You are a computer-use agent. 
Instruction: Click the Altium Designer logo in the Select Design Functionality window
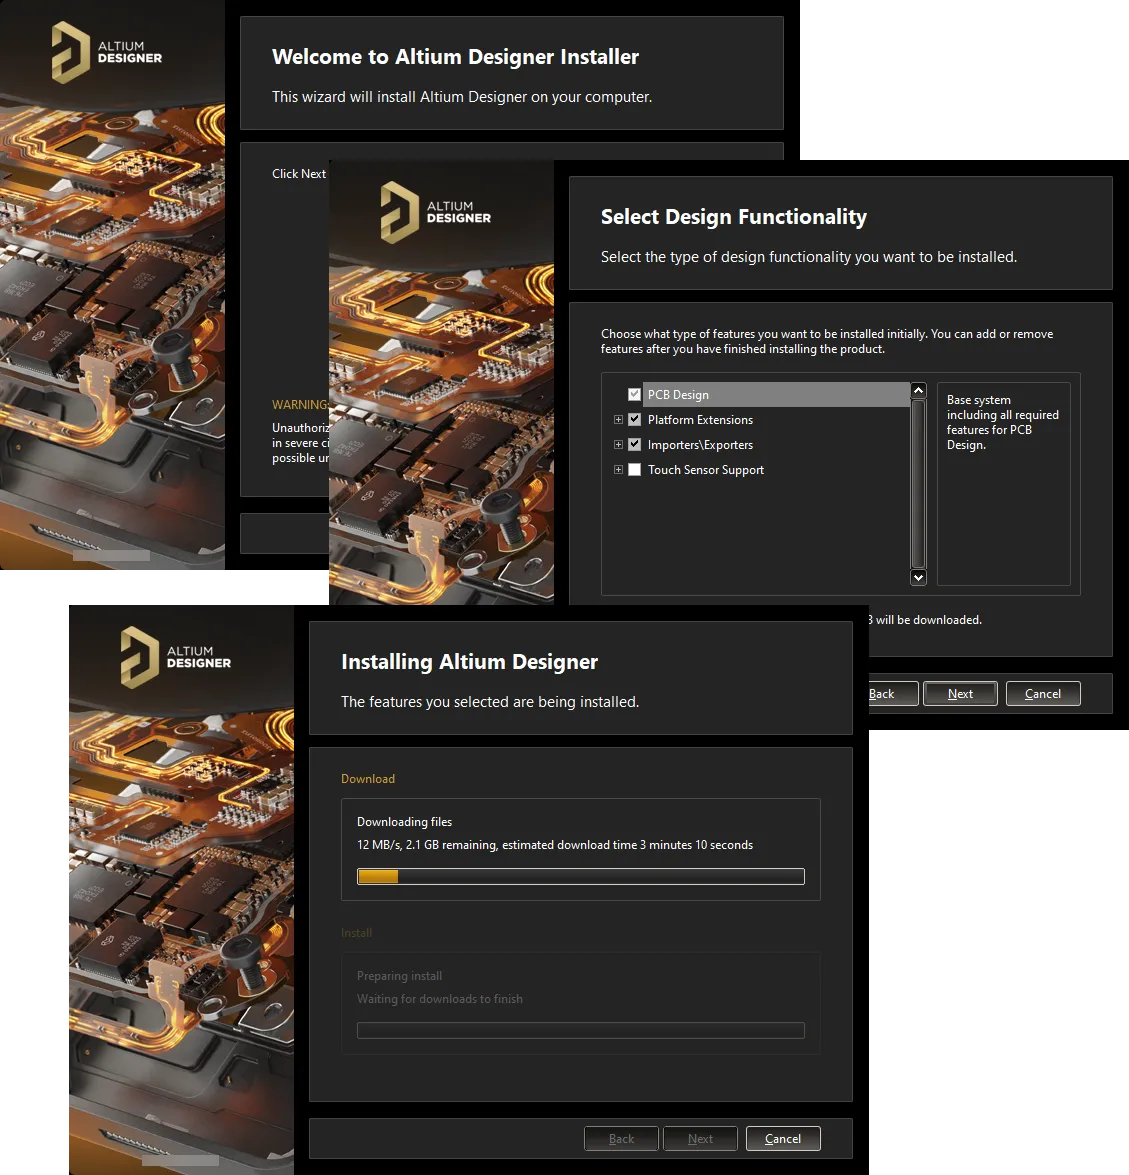[435, 212]
